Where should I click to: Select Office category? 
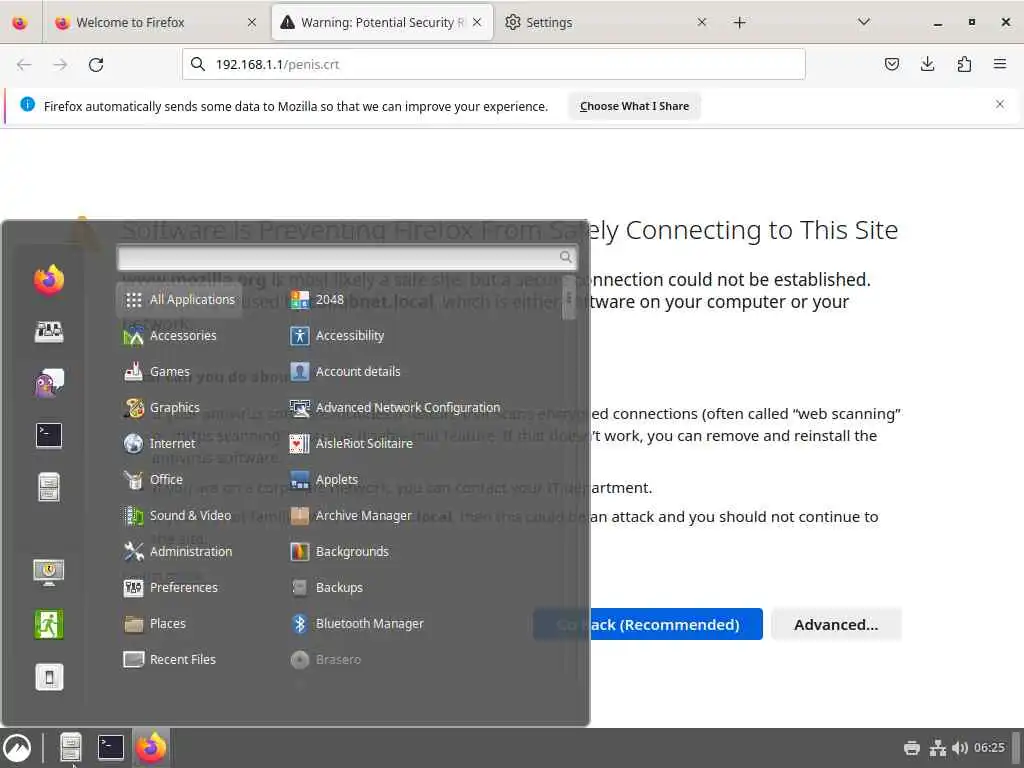pyautogui.click(x=153, y=479)
